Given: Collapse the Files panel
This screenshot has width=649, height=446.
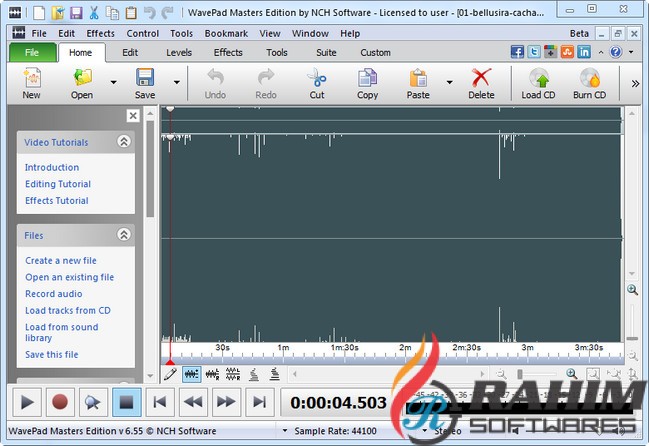Looking at the screenshot, I should (x=124, y=235).
